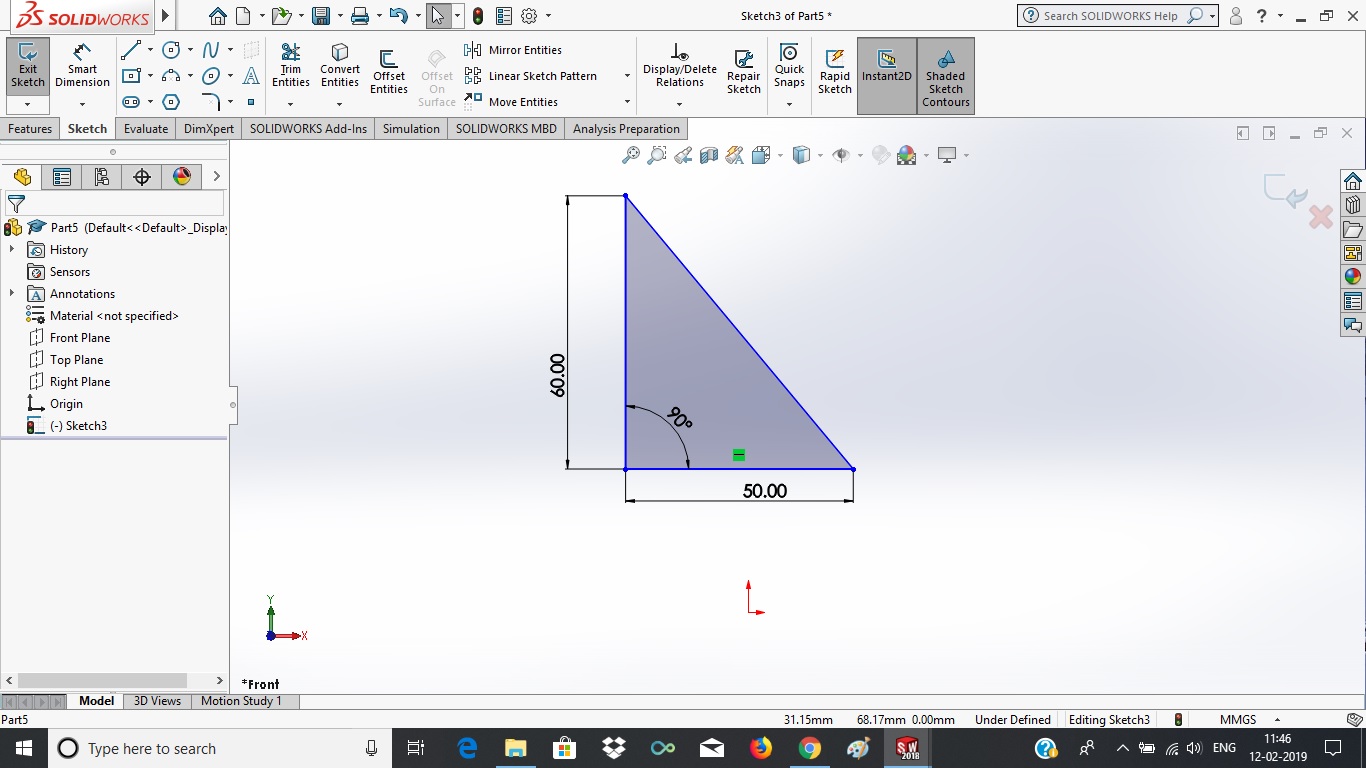Image resolution: width=1366 pixels, height=772 pixels.
Task: Pick the Line sketch tool
Action: pos(130,50)
